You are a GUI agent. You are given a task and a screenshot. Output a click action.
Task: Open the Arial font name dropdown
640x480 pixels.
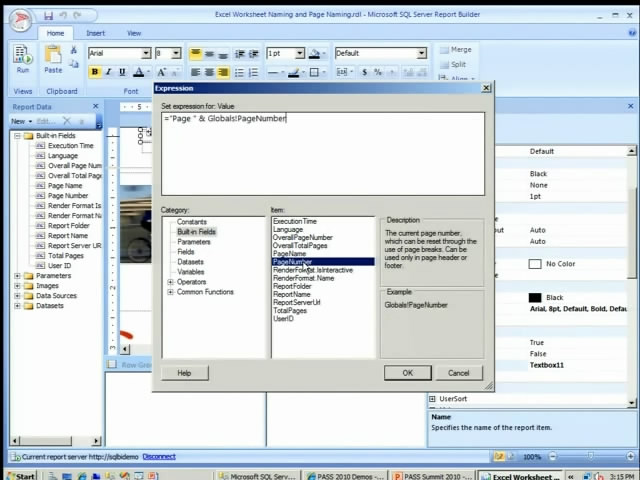[146, 53]
